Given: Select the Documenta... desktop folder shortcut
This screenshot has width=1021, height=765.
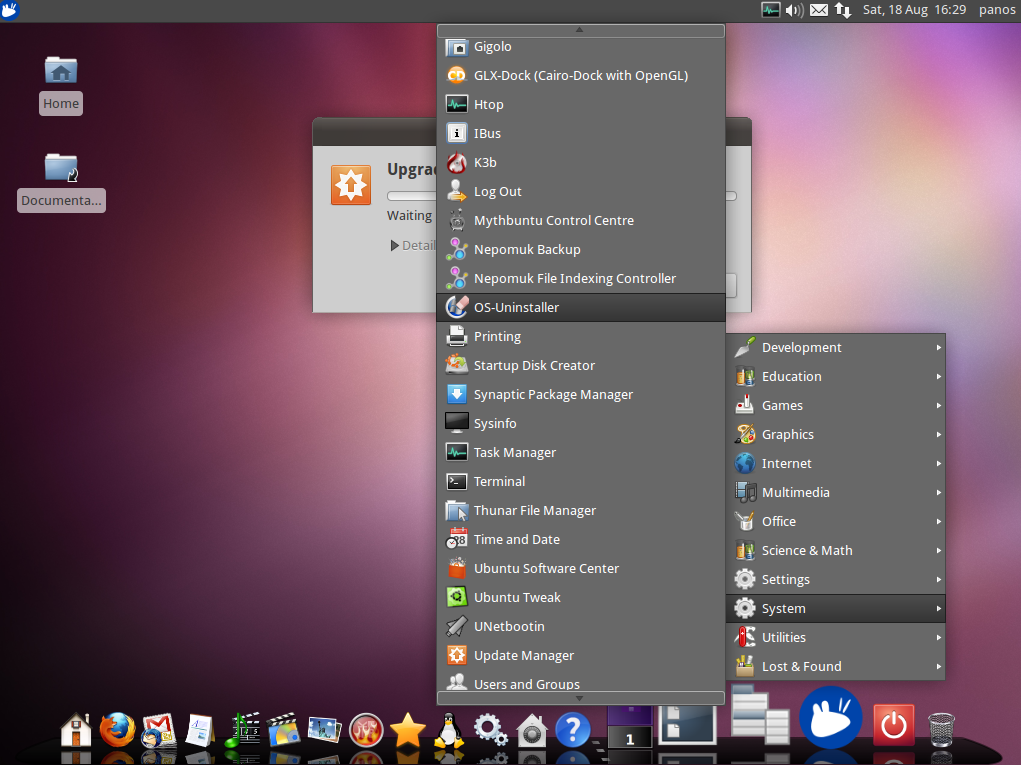Looking at the screenshot, I should tap(61, 182).
